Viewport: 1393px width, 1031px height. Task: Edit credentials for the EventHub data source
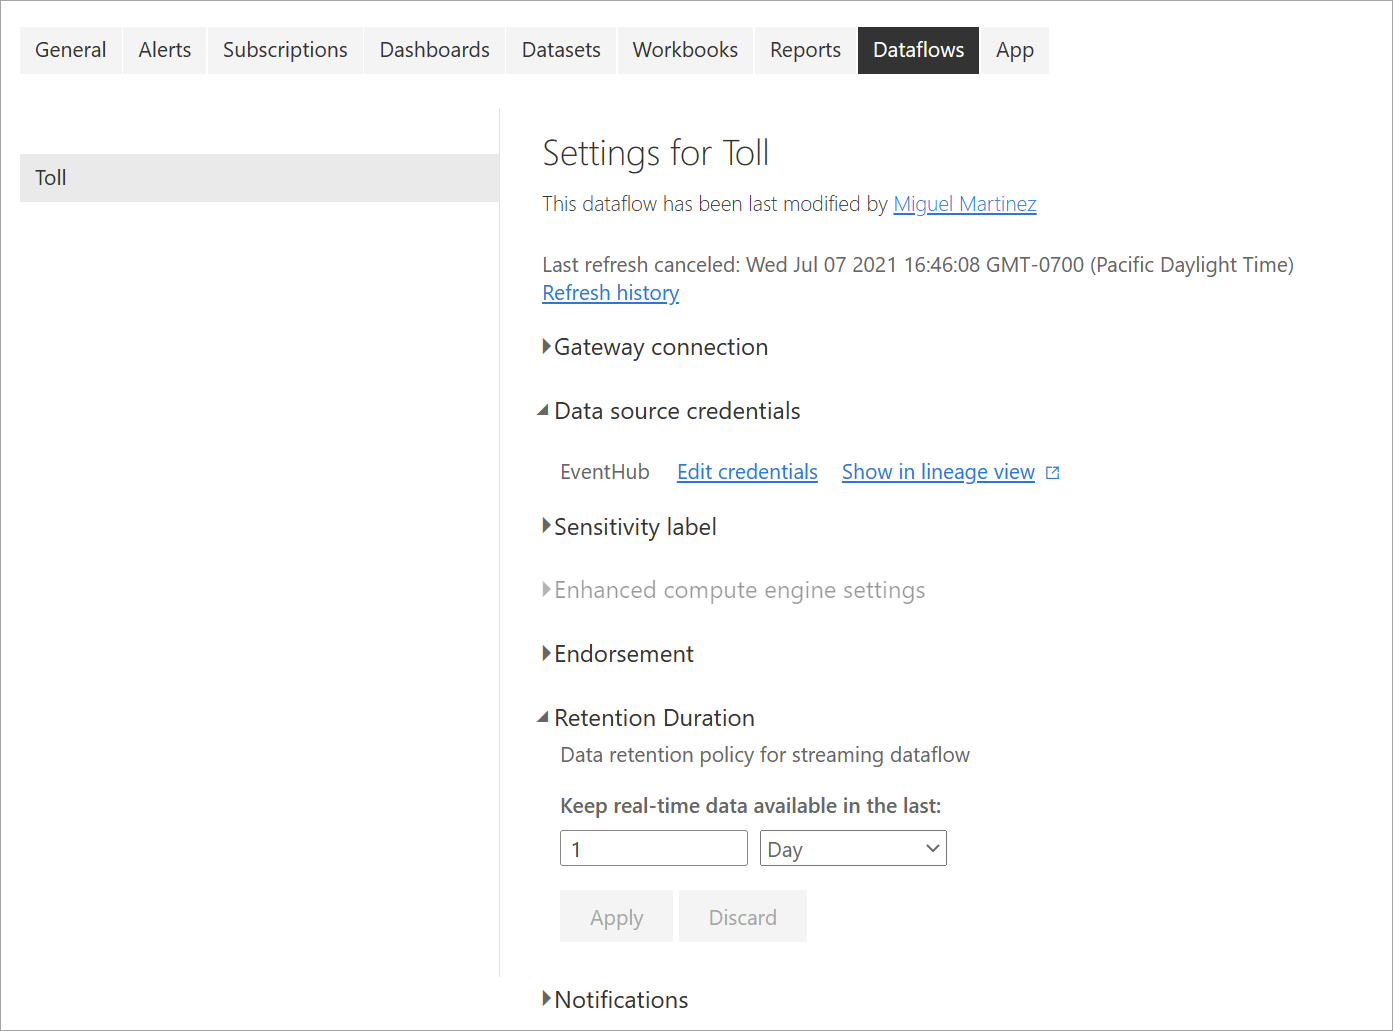tap(746, 471)
